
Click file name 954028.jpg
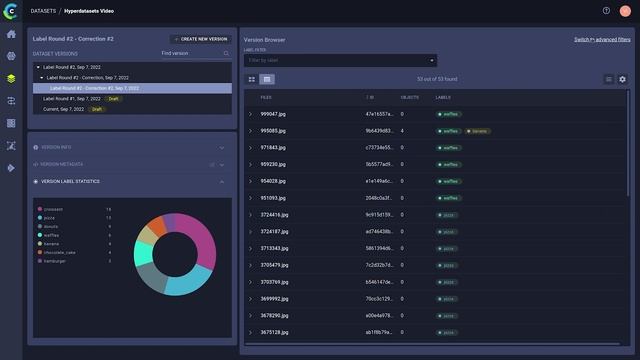pos(273,181)
